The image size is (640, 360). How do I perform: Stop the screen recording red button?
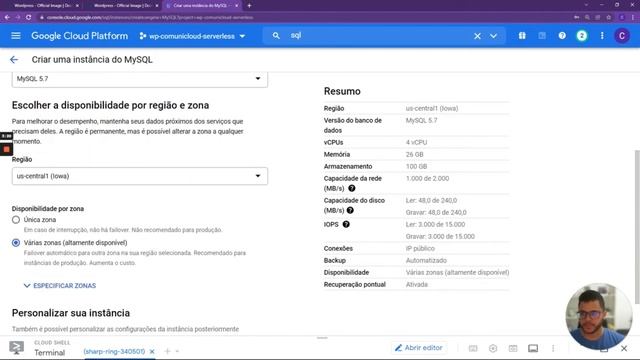(x=6, y=149)
